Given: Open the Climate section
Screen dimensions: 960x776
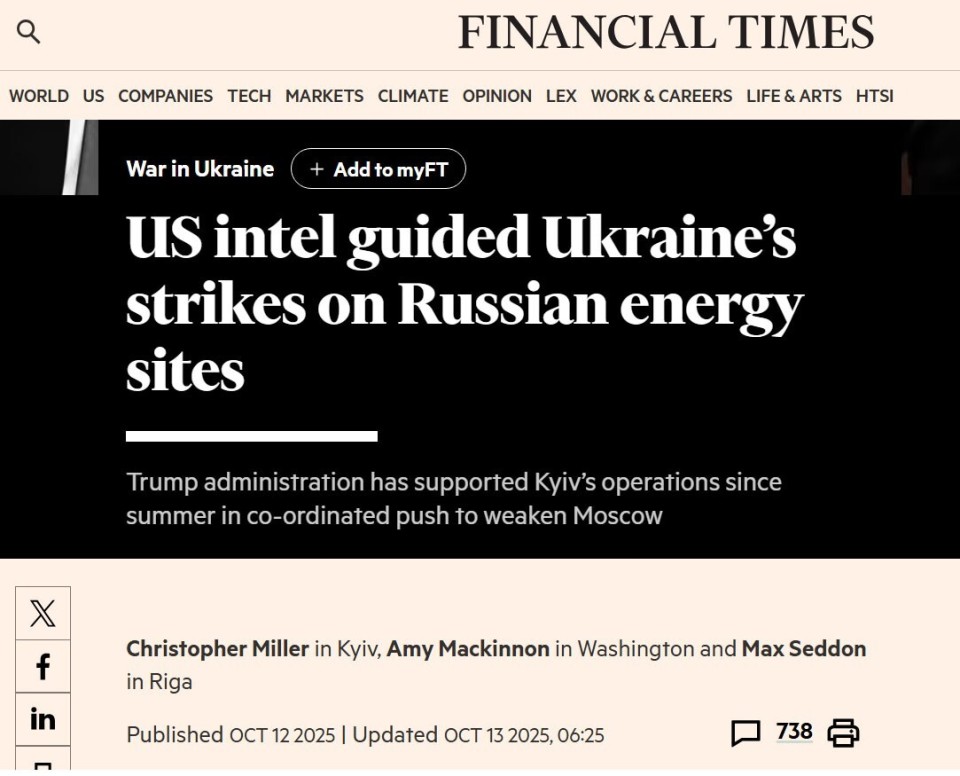Looking at the screenshot, I should coord(413,96).
